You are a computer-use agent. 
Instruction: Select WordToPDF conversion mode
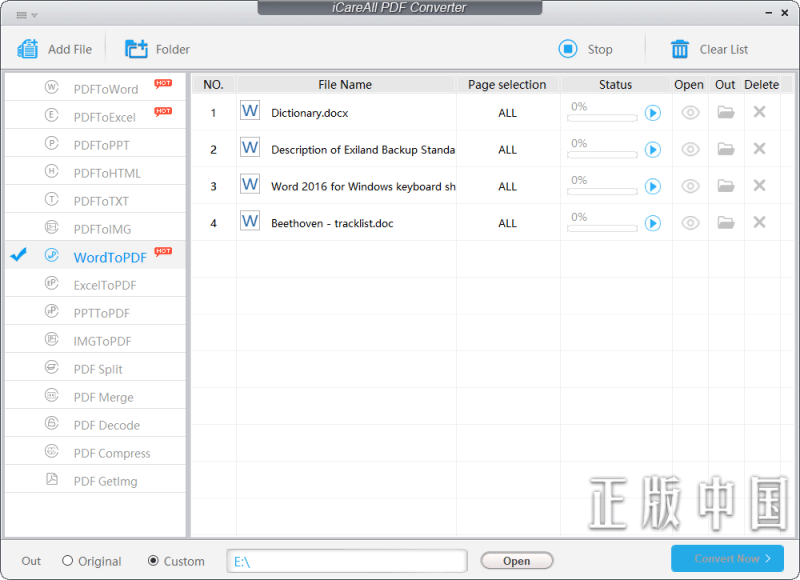tap(95, 256)
